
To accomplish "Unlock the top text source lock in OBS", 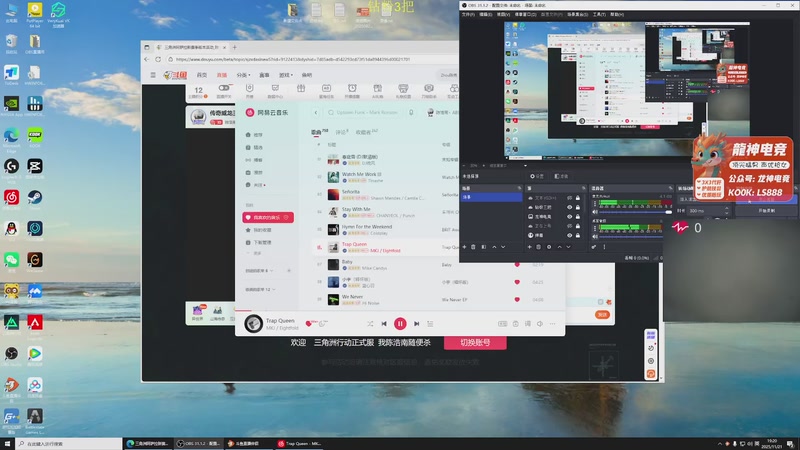I will [x=578, y=198].
